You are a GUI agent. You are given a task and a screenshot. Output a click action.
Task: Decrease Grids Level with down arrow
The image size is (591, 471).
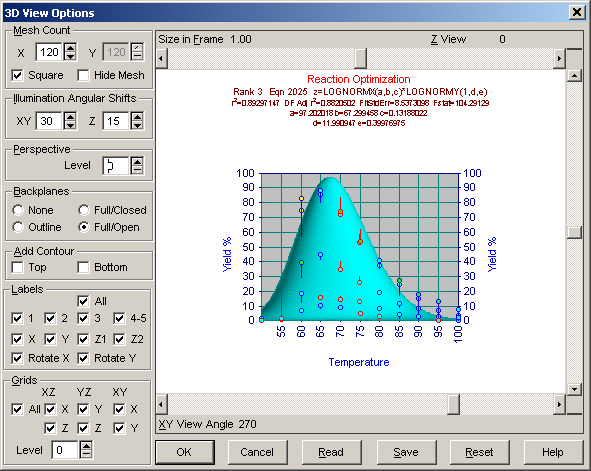[86, 454]
